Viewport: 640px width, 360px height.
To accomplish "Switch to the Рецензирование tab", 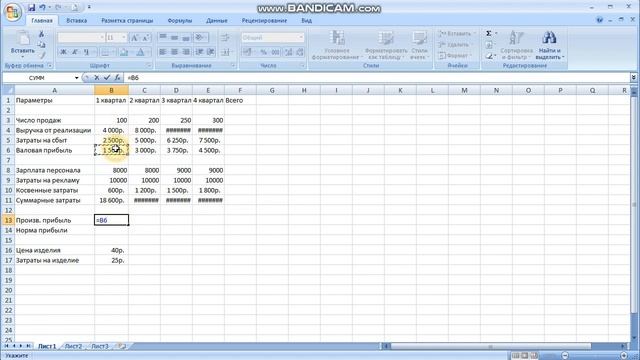I will (x=264, y=20).
